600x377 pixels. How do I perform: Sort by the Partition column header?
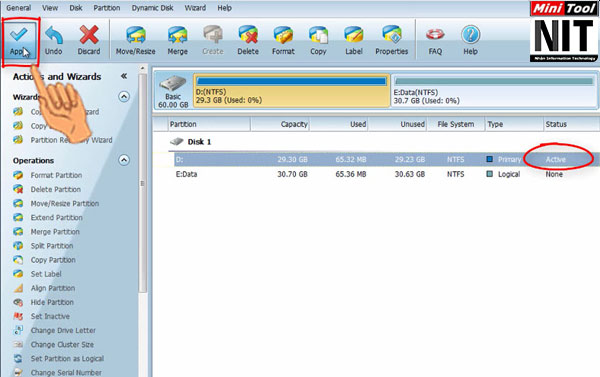point(209,124)
